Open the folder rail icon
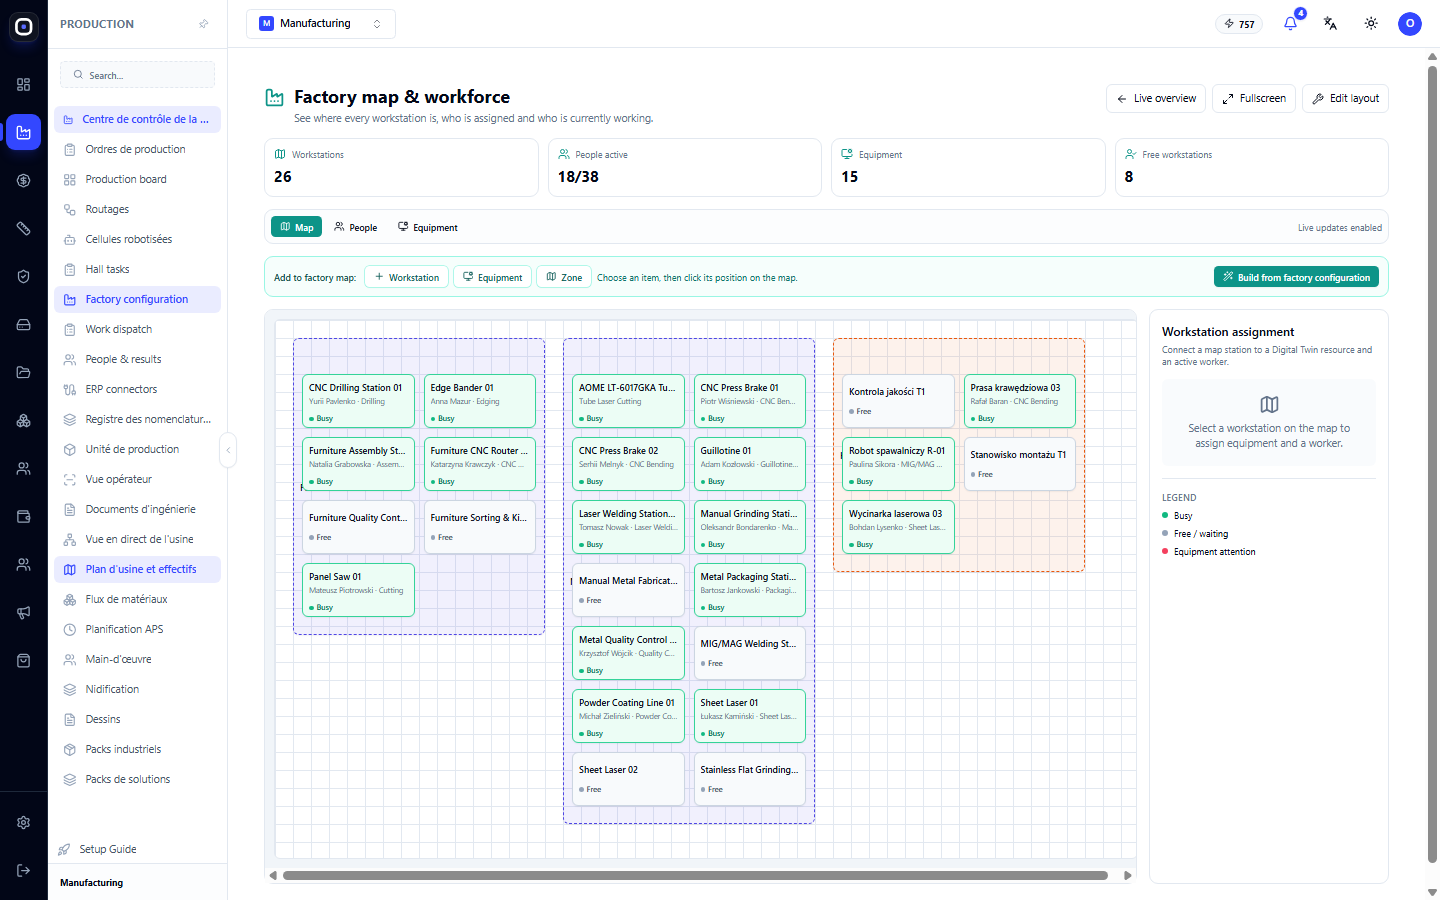This screenshot has height=900, width=1440. tap(24, 373)
